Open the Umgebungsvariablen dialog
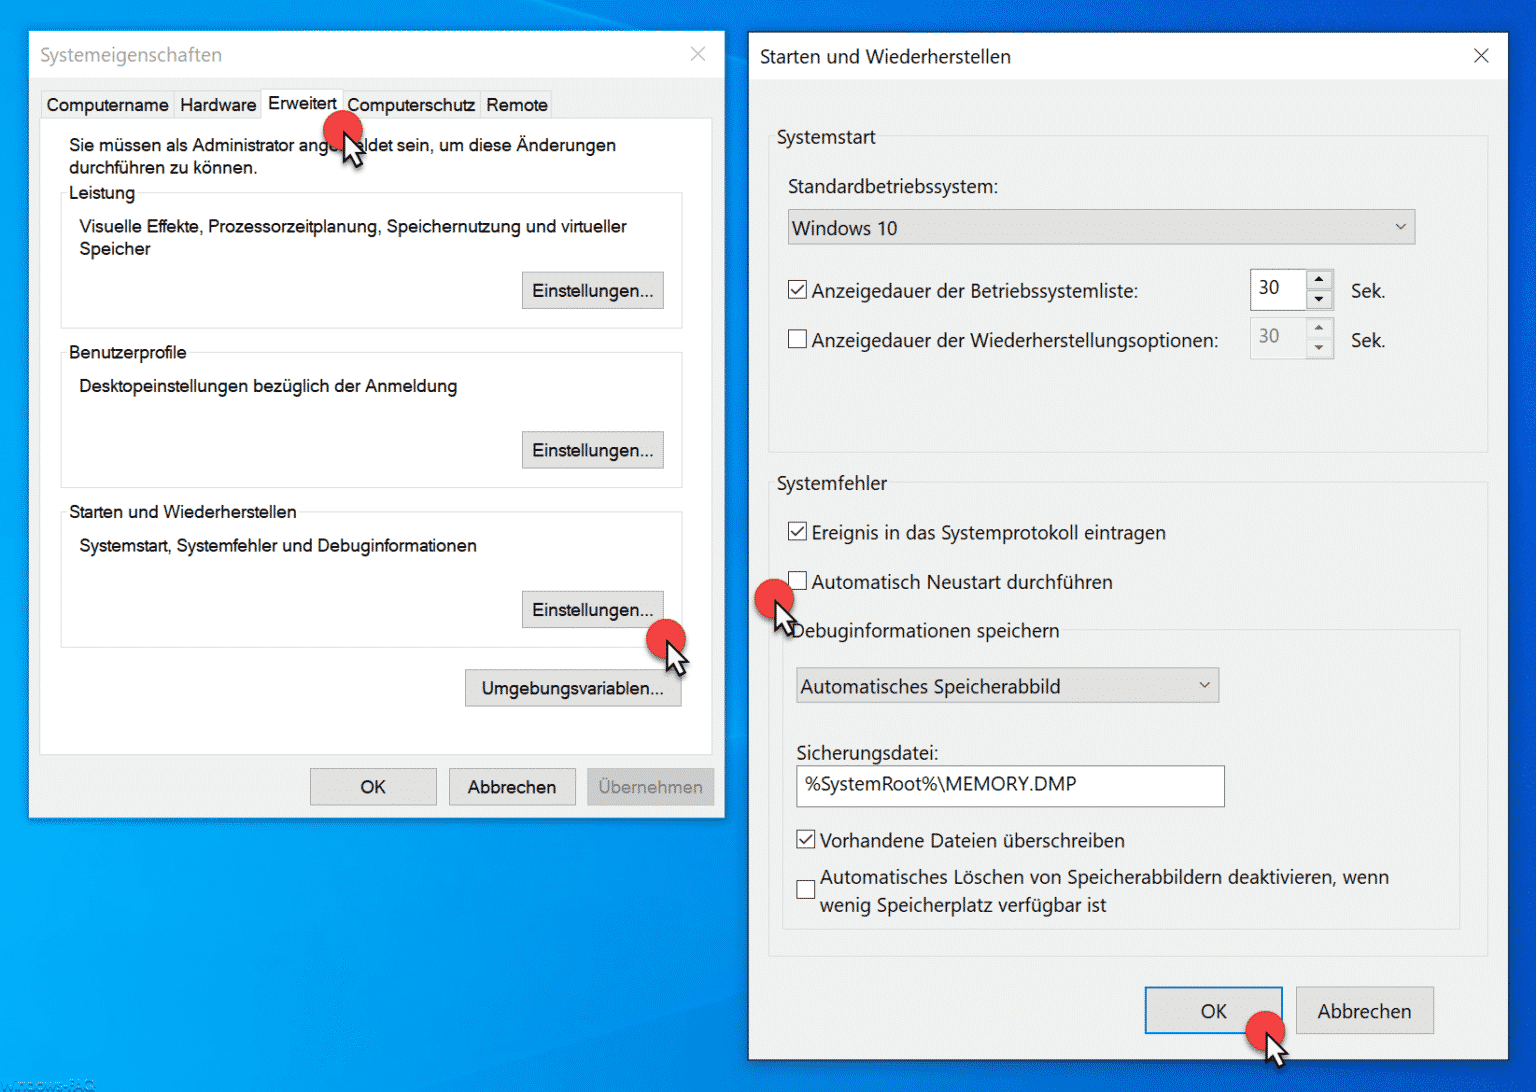 coord(572,687)
